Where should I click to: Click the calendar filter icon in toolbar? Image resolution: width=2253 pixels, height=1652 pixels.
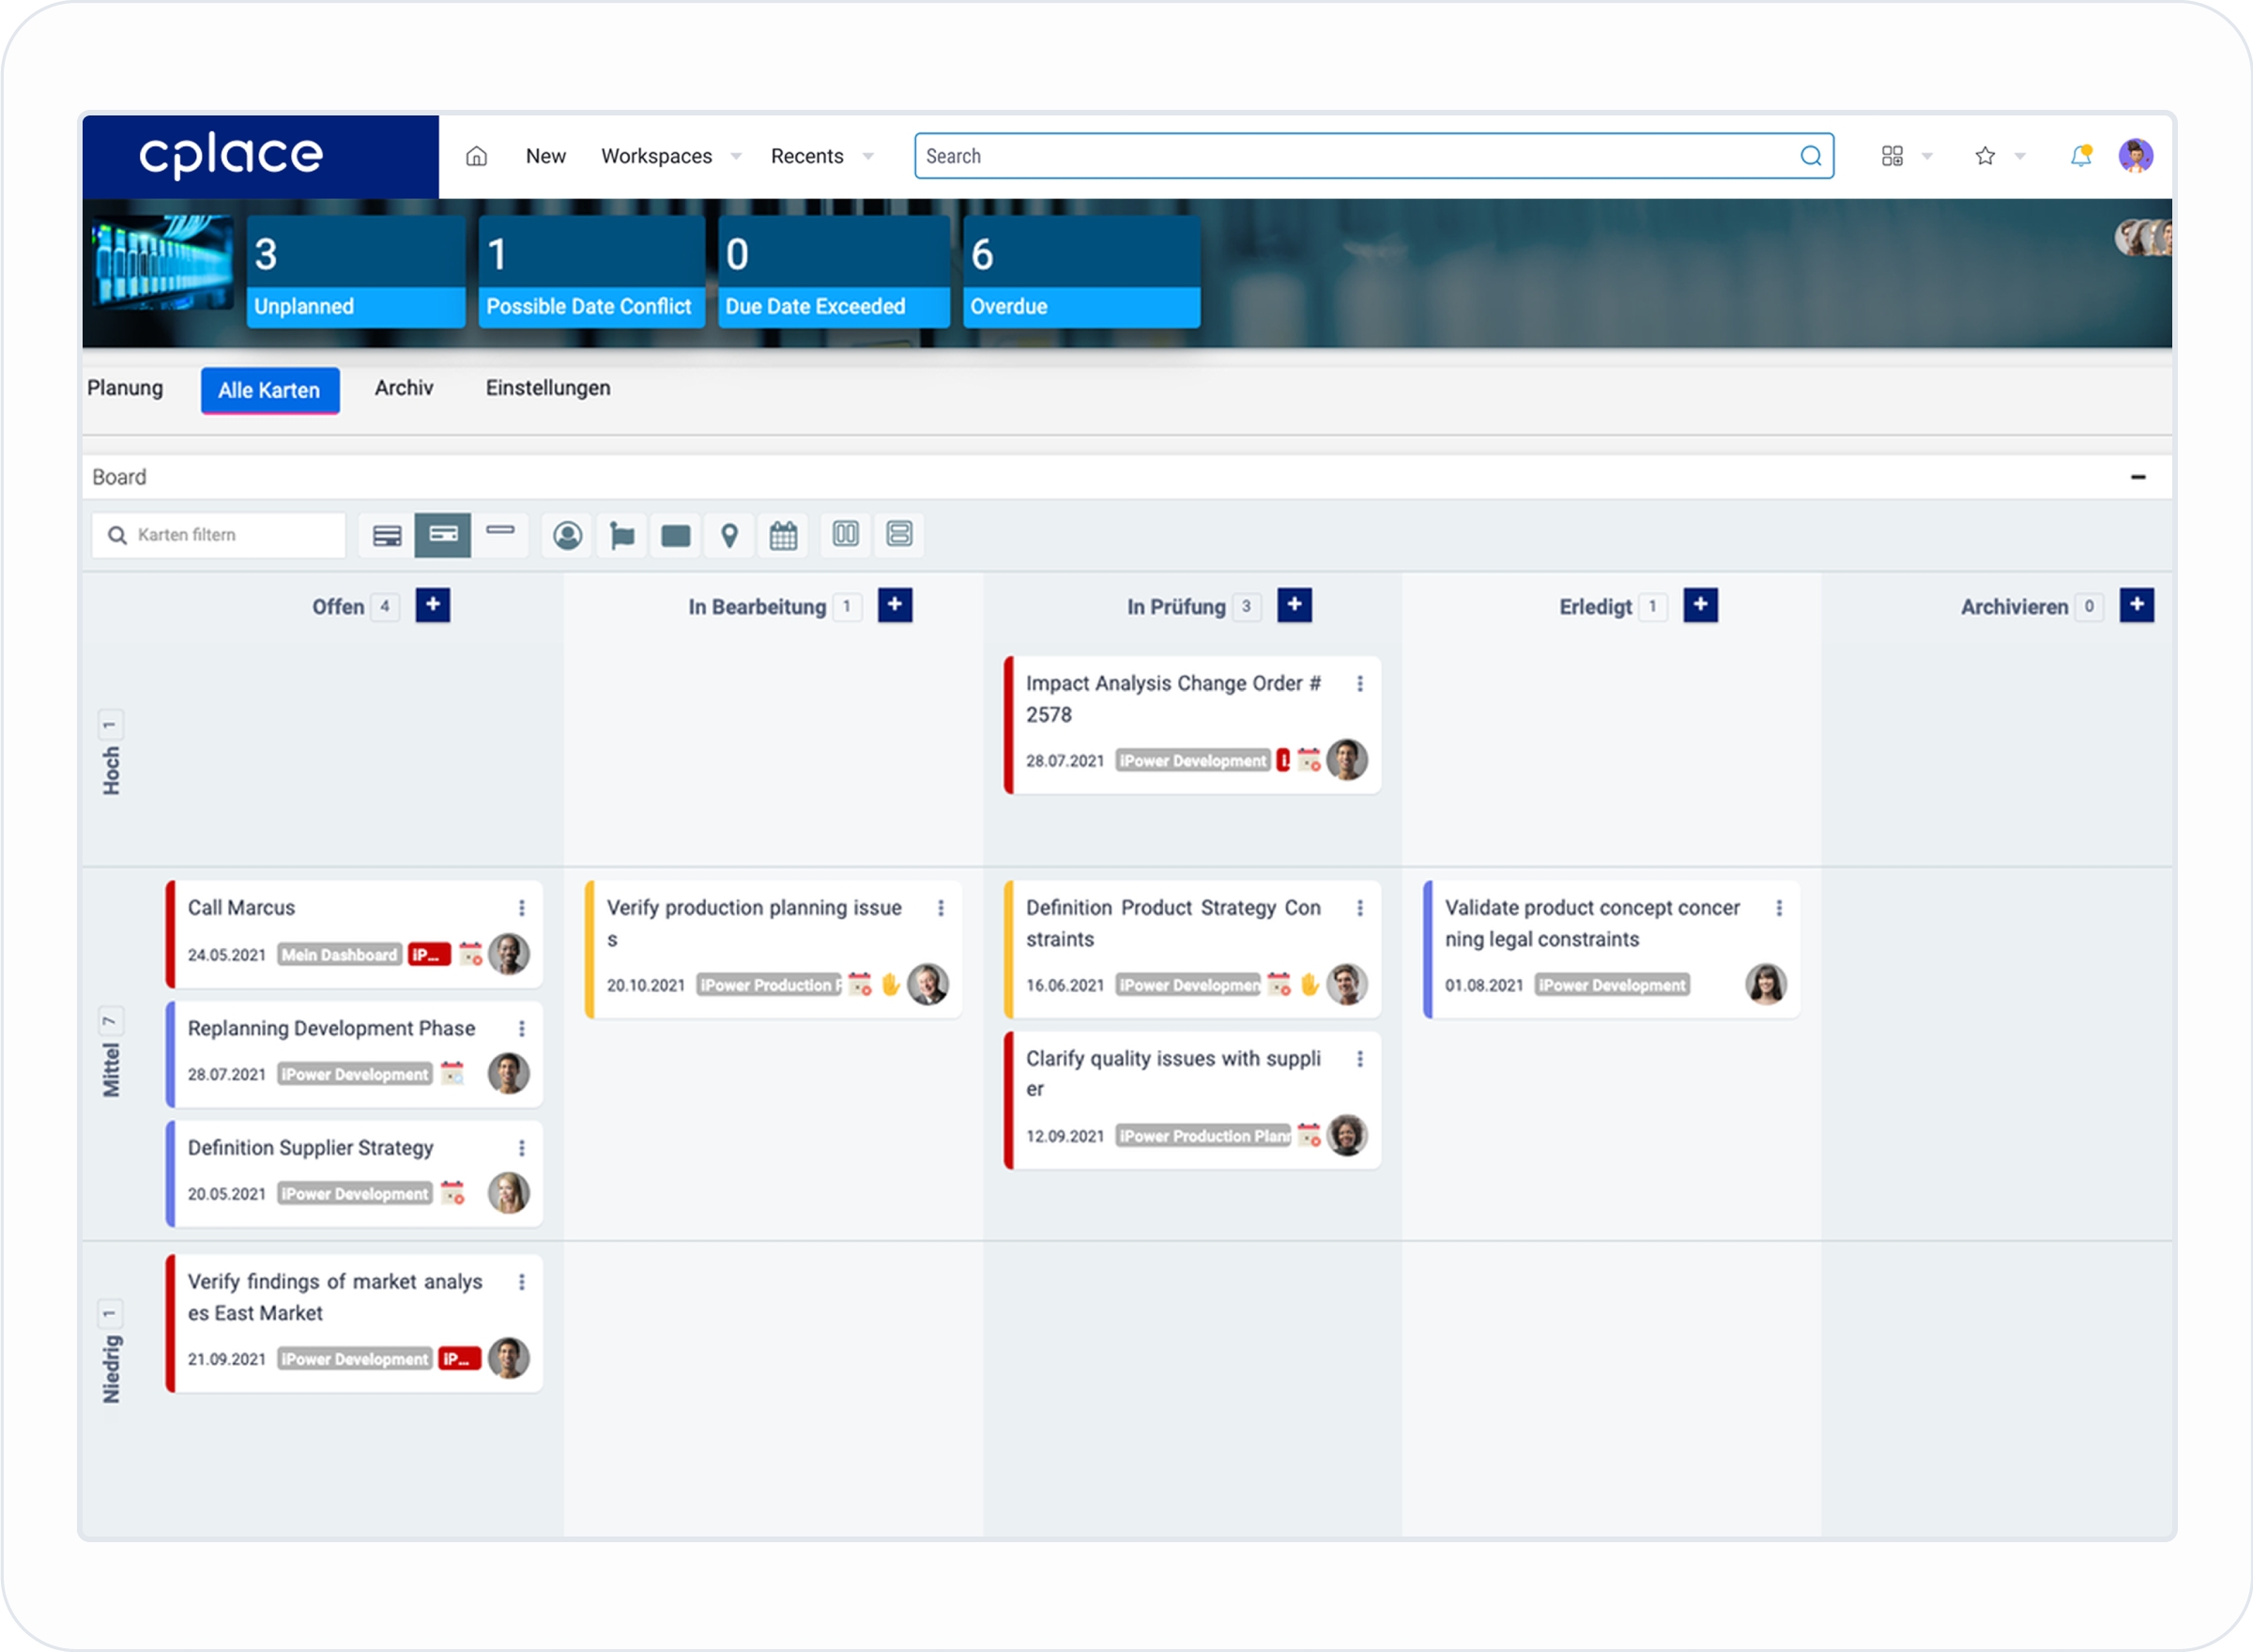point(783,536)
